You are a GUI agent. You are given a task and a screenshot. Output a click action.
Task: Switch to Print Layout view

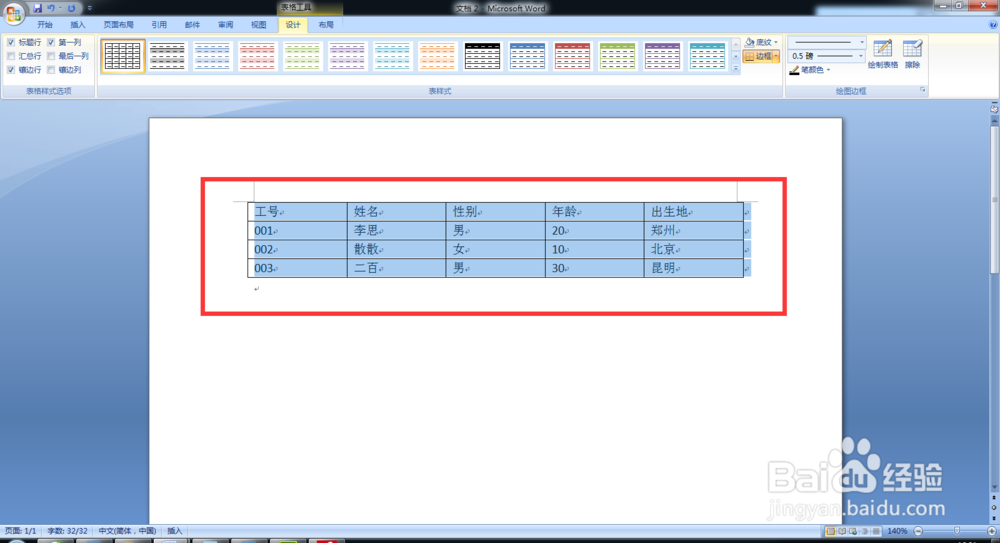click(x=830, y=531)
